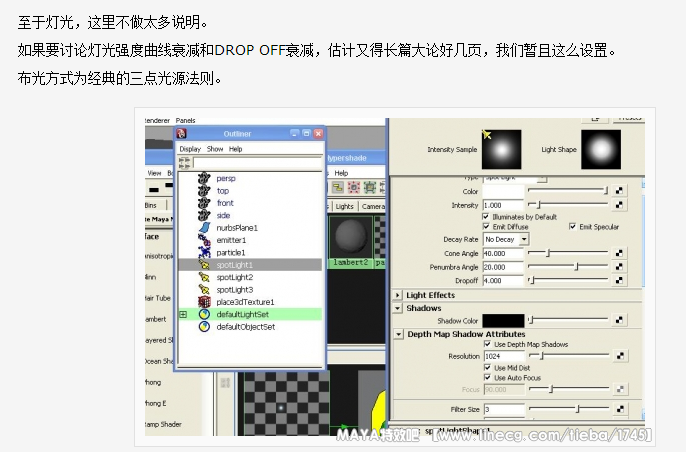Open the Show menu in Outliner
686x452 pixels.
point(215,149)
